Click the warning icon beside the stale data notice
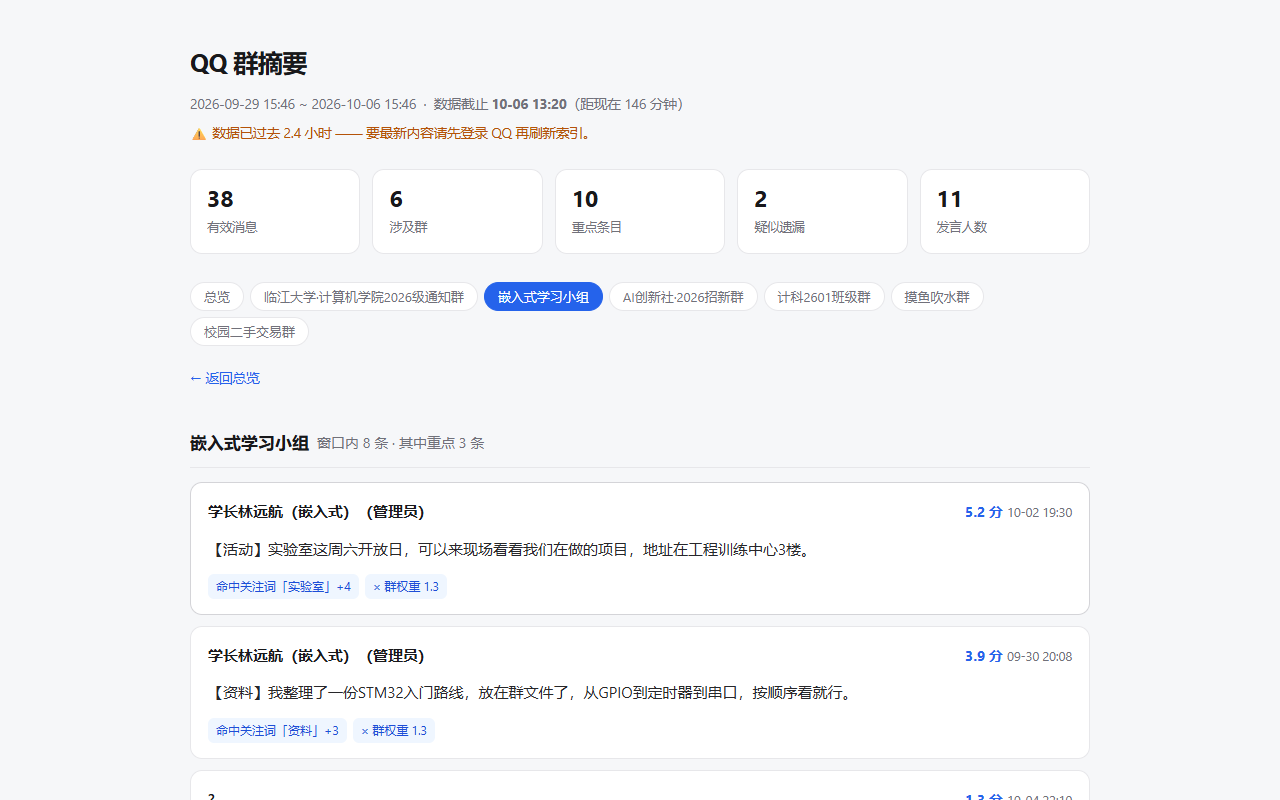 coord(198,134)
